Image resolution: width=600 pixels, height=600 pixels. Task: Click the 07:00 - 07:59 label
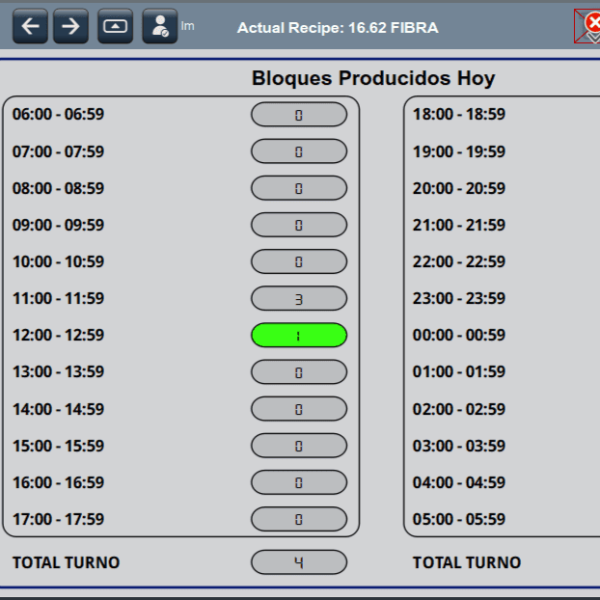click(x=58, y=152)
